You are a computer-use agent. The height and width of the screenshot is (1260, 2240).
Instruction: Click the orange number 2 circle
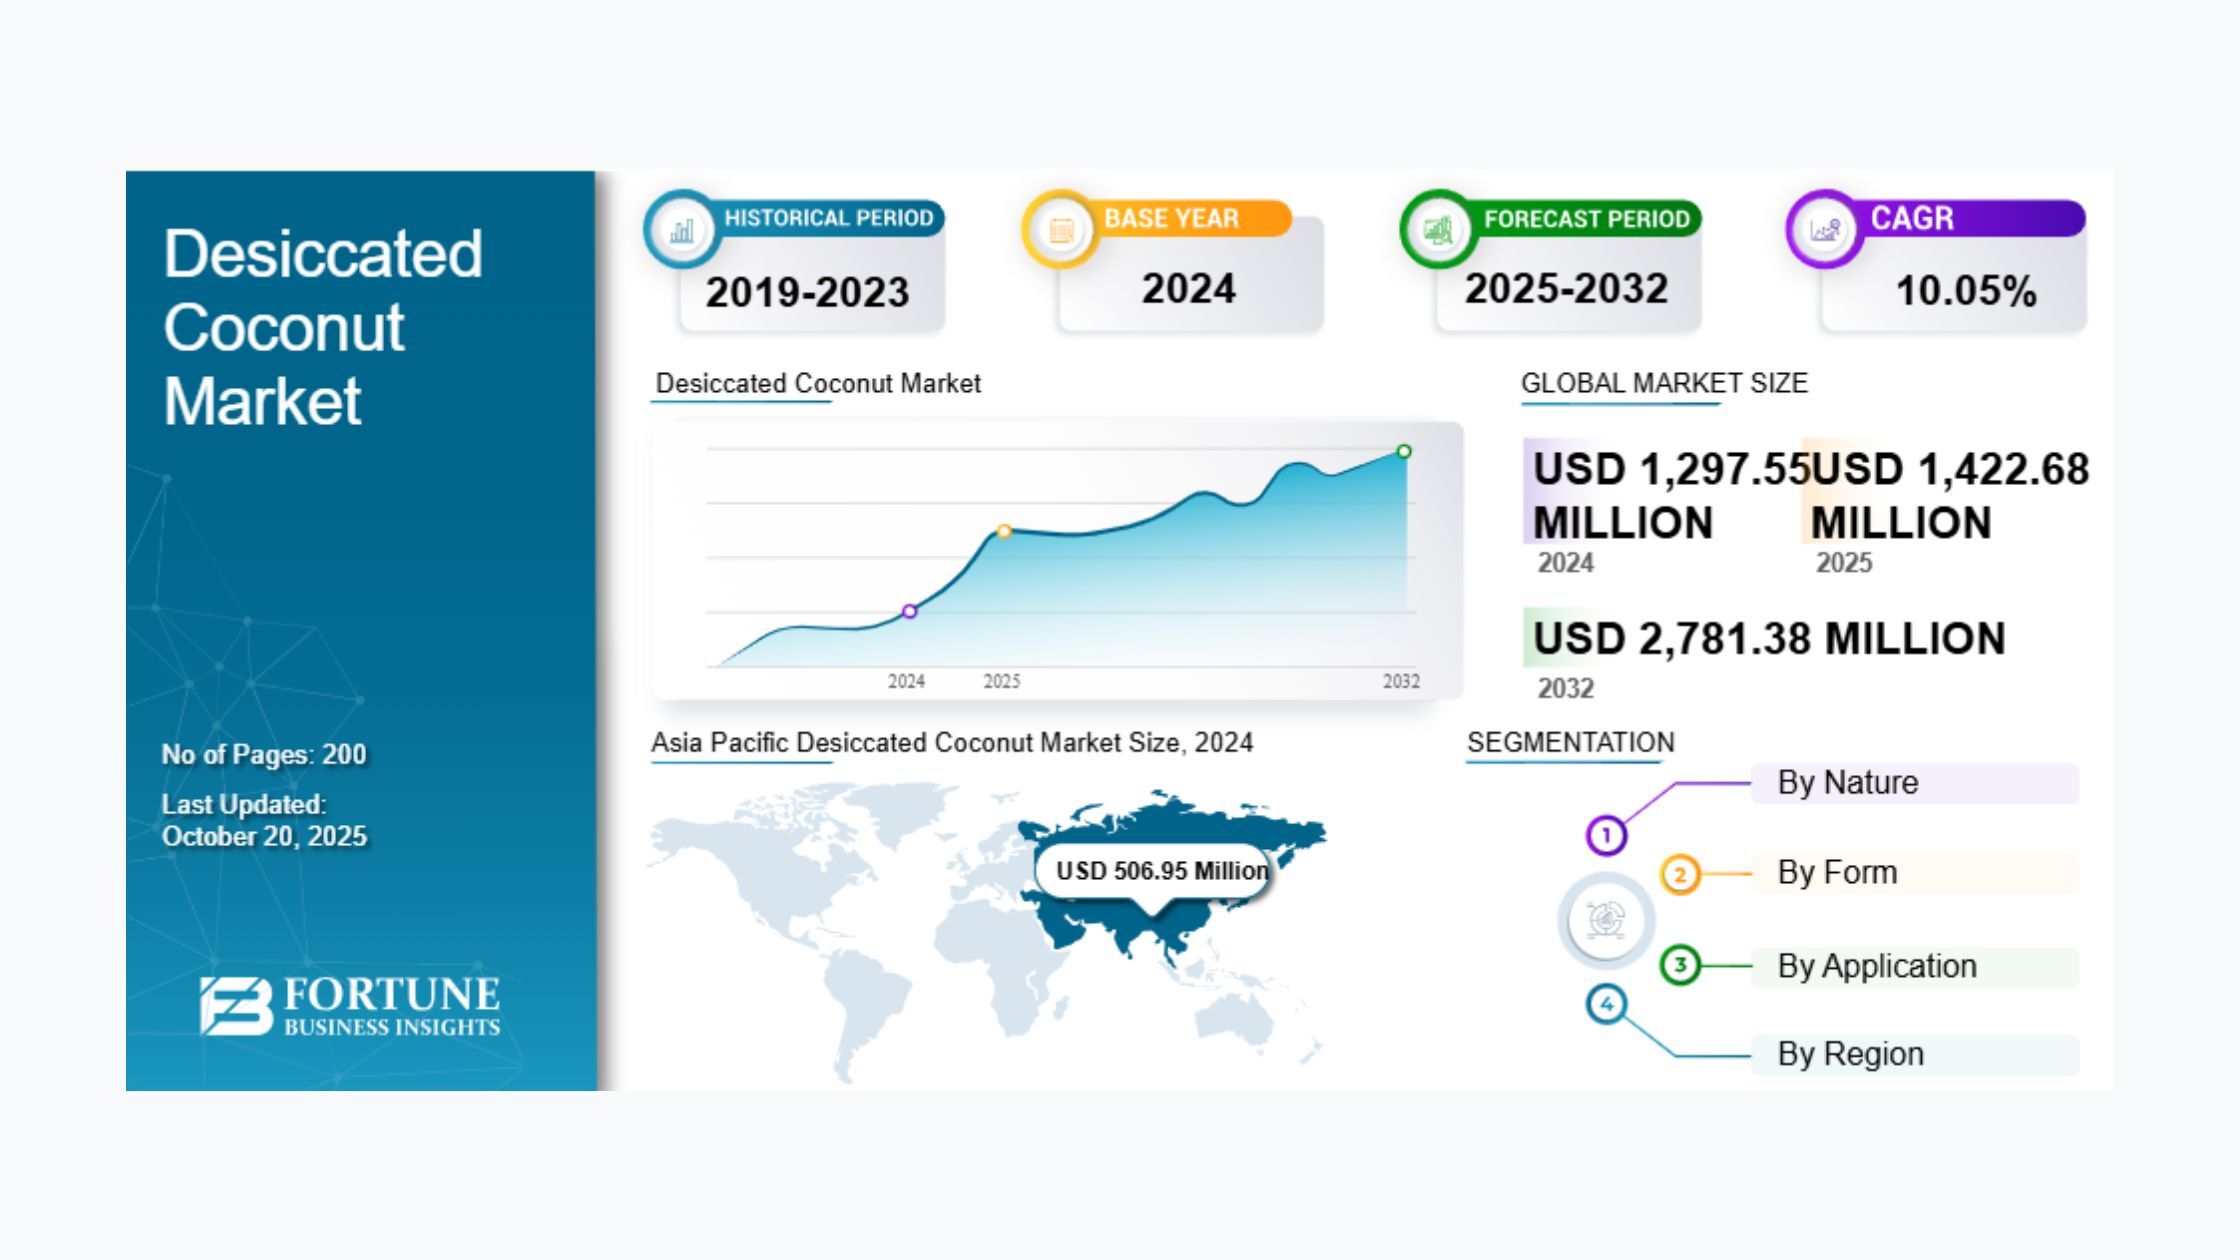[x=1680, y=874]
